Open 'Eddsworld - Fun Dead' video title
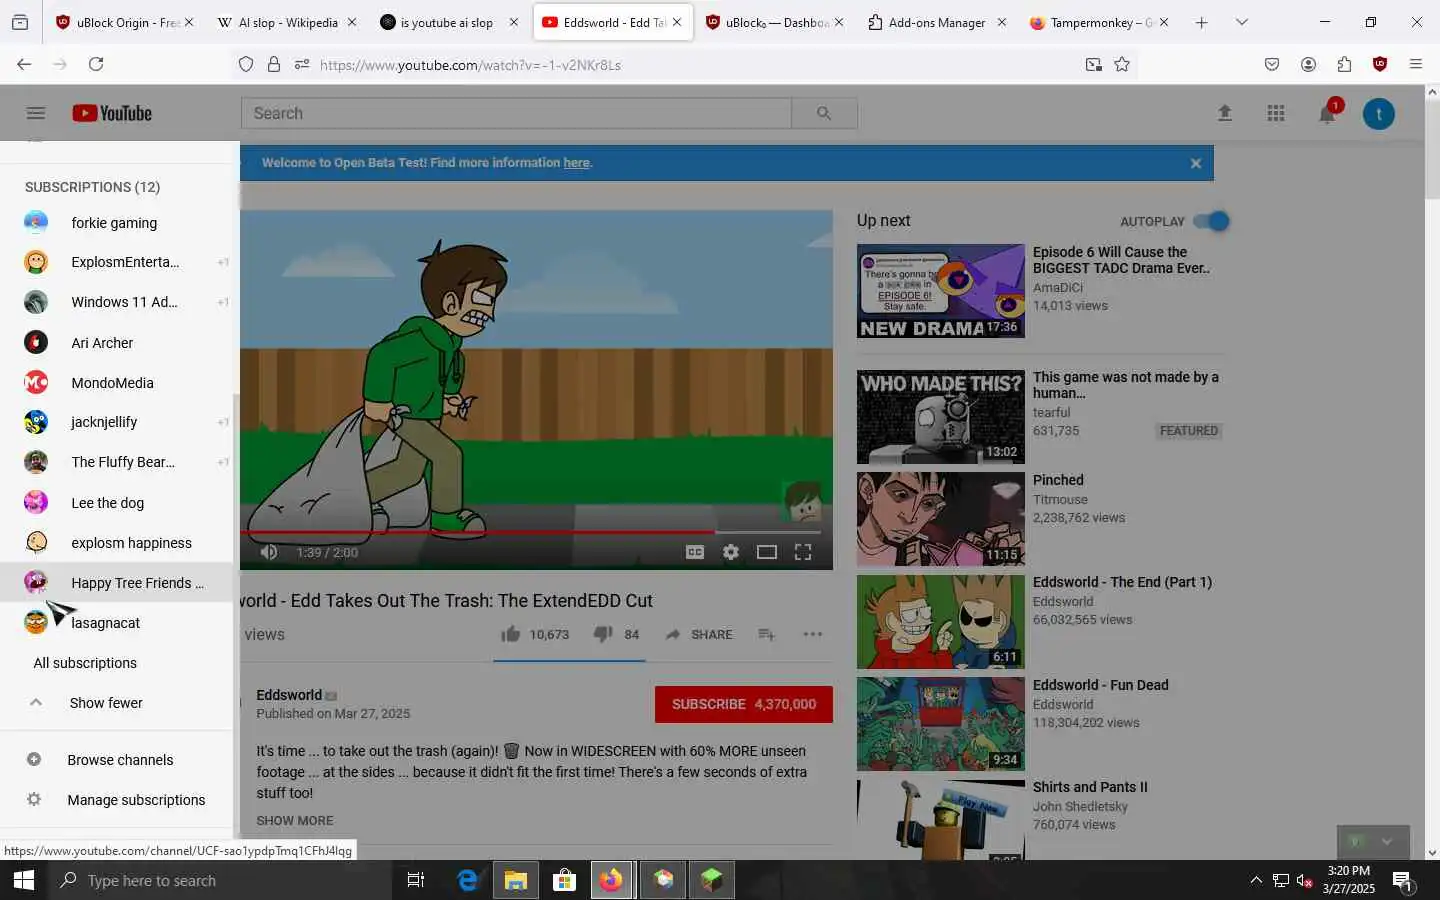 point(1100,685)
